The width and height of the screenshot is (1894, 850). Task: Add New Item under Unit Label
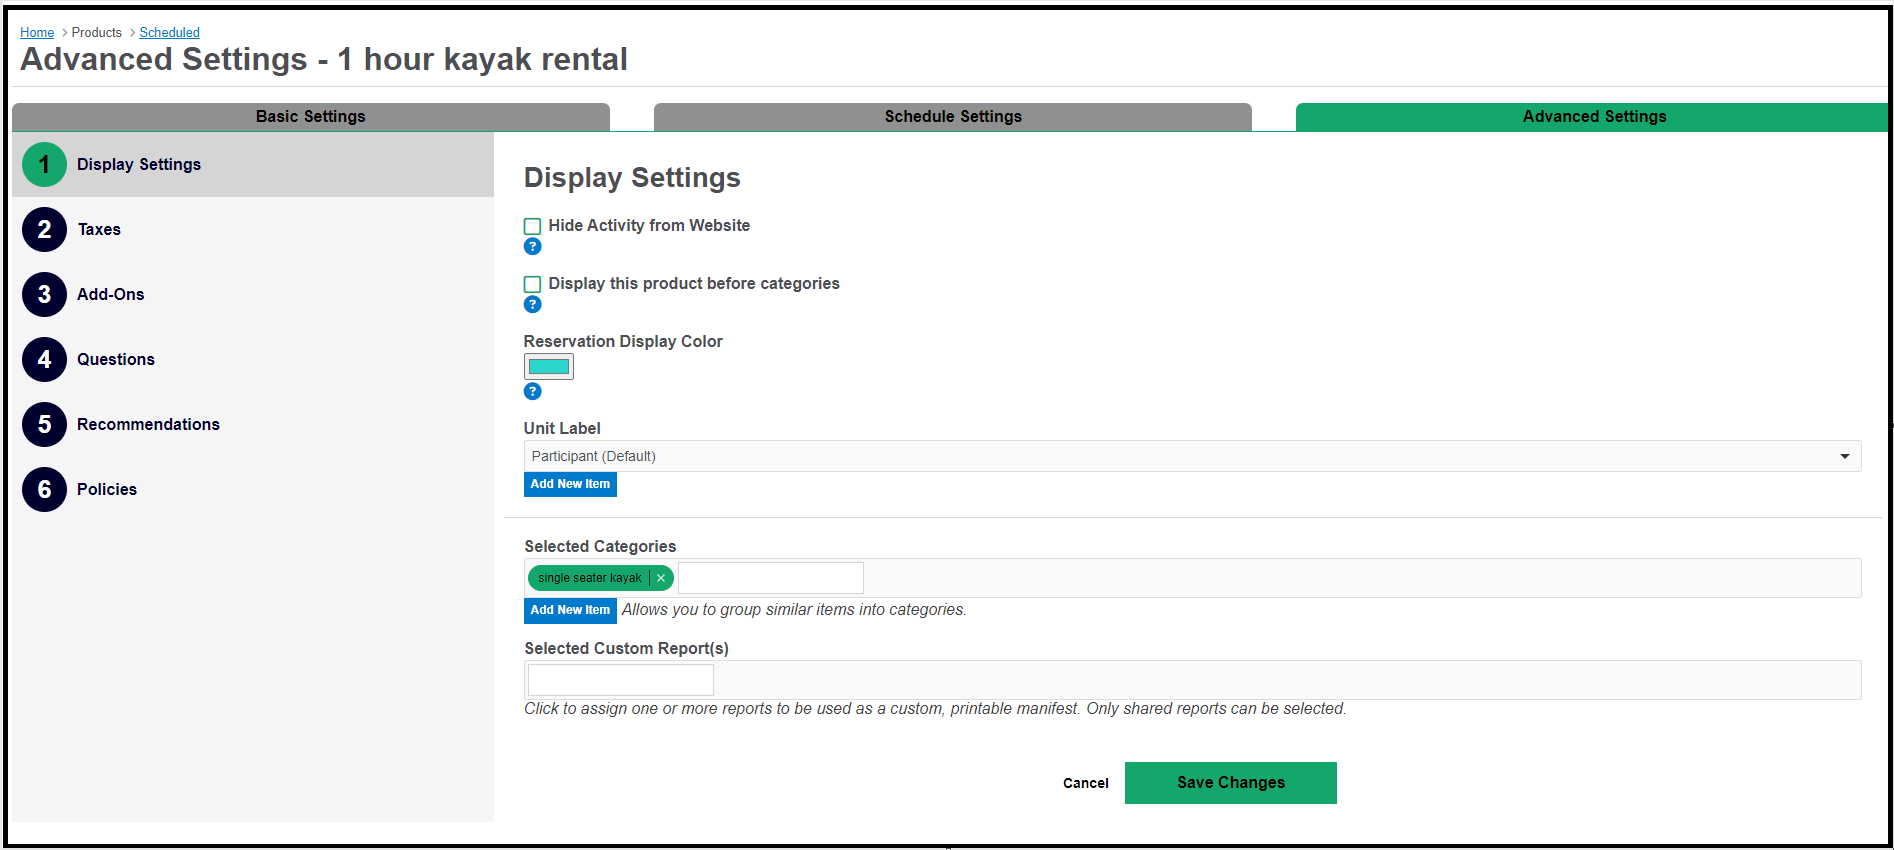click(570, 484)
